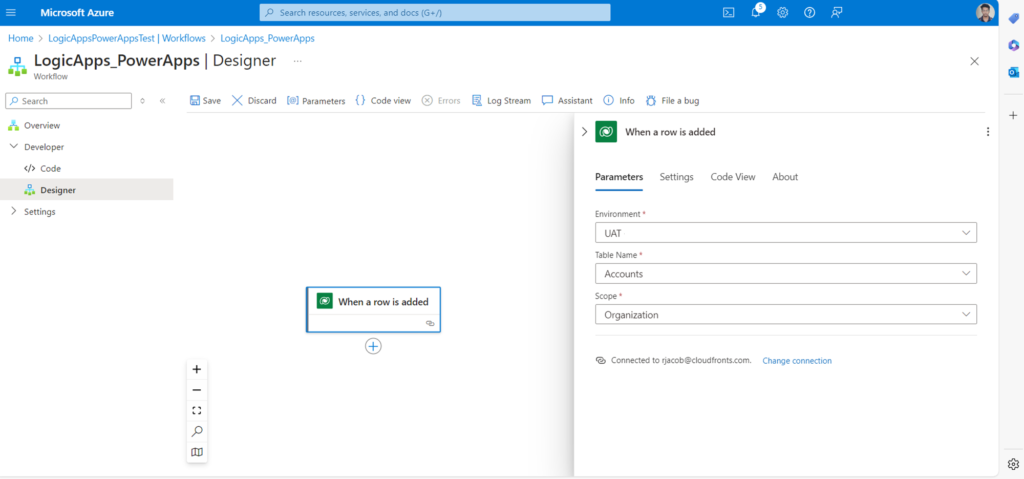Fit the workflow to view
The image size is (1024, 479).
(197, 410)
